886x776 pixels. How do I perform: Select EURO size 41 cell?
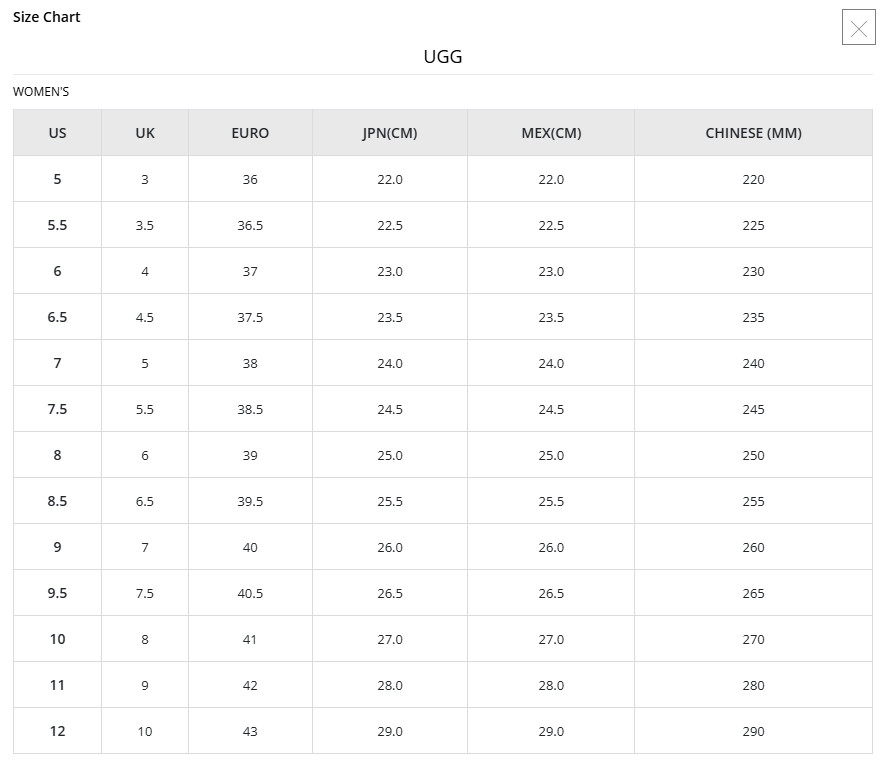[x=250, y=639]
